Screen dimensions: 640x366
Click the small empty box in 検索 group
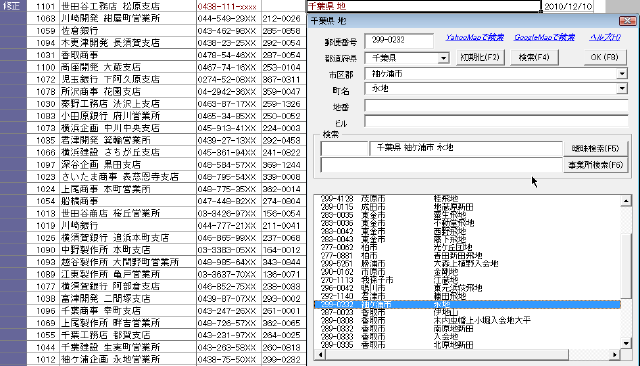click(344, 149)
